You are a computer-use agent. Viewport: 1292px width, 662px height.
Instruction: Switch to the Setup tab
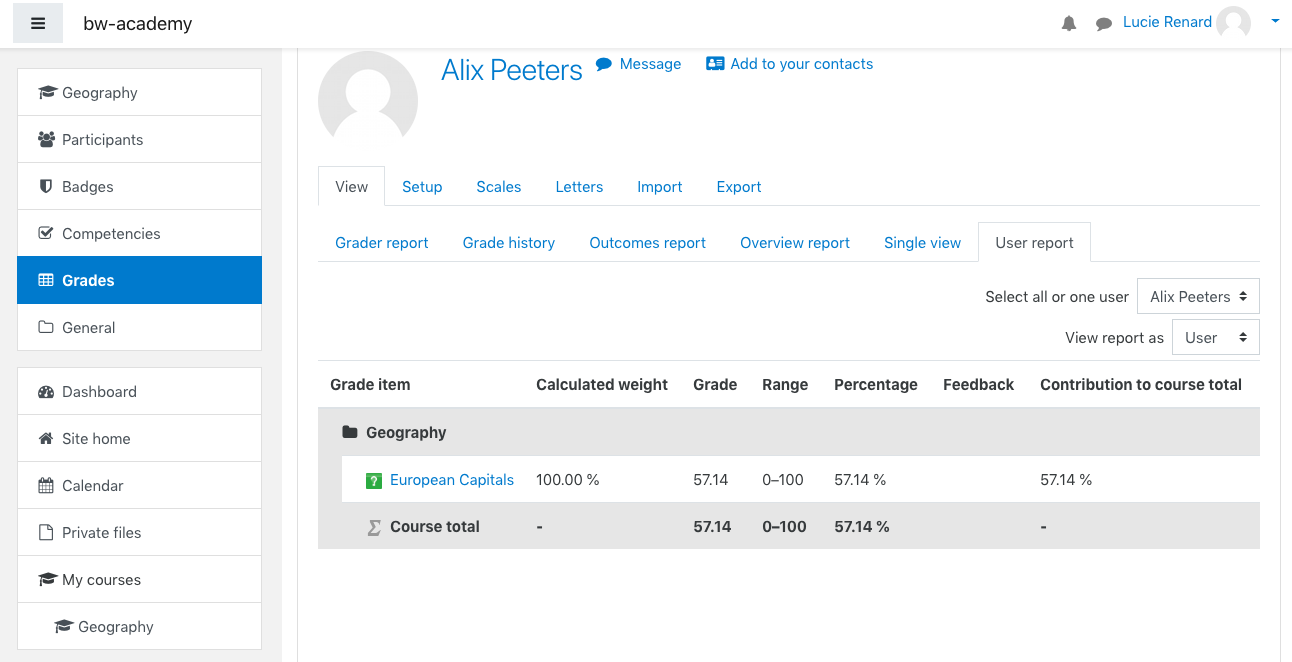coord(422,187)
